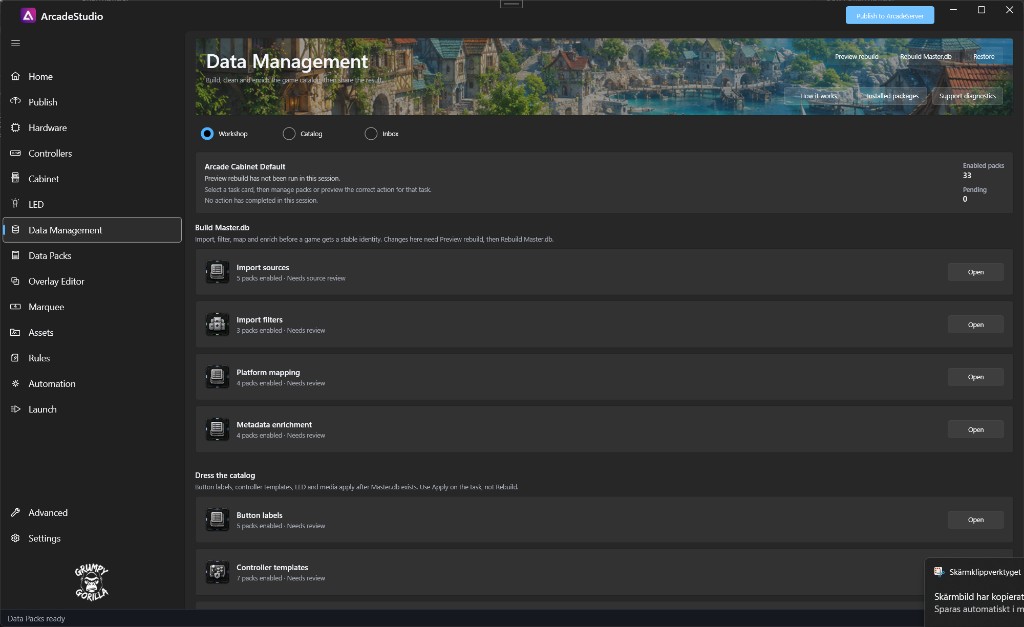The image size is (1024, 627).
Task: Click the Controller templates card icon
Action: pos(217,572)
